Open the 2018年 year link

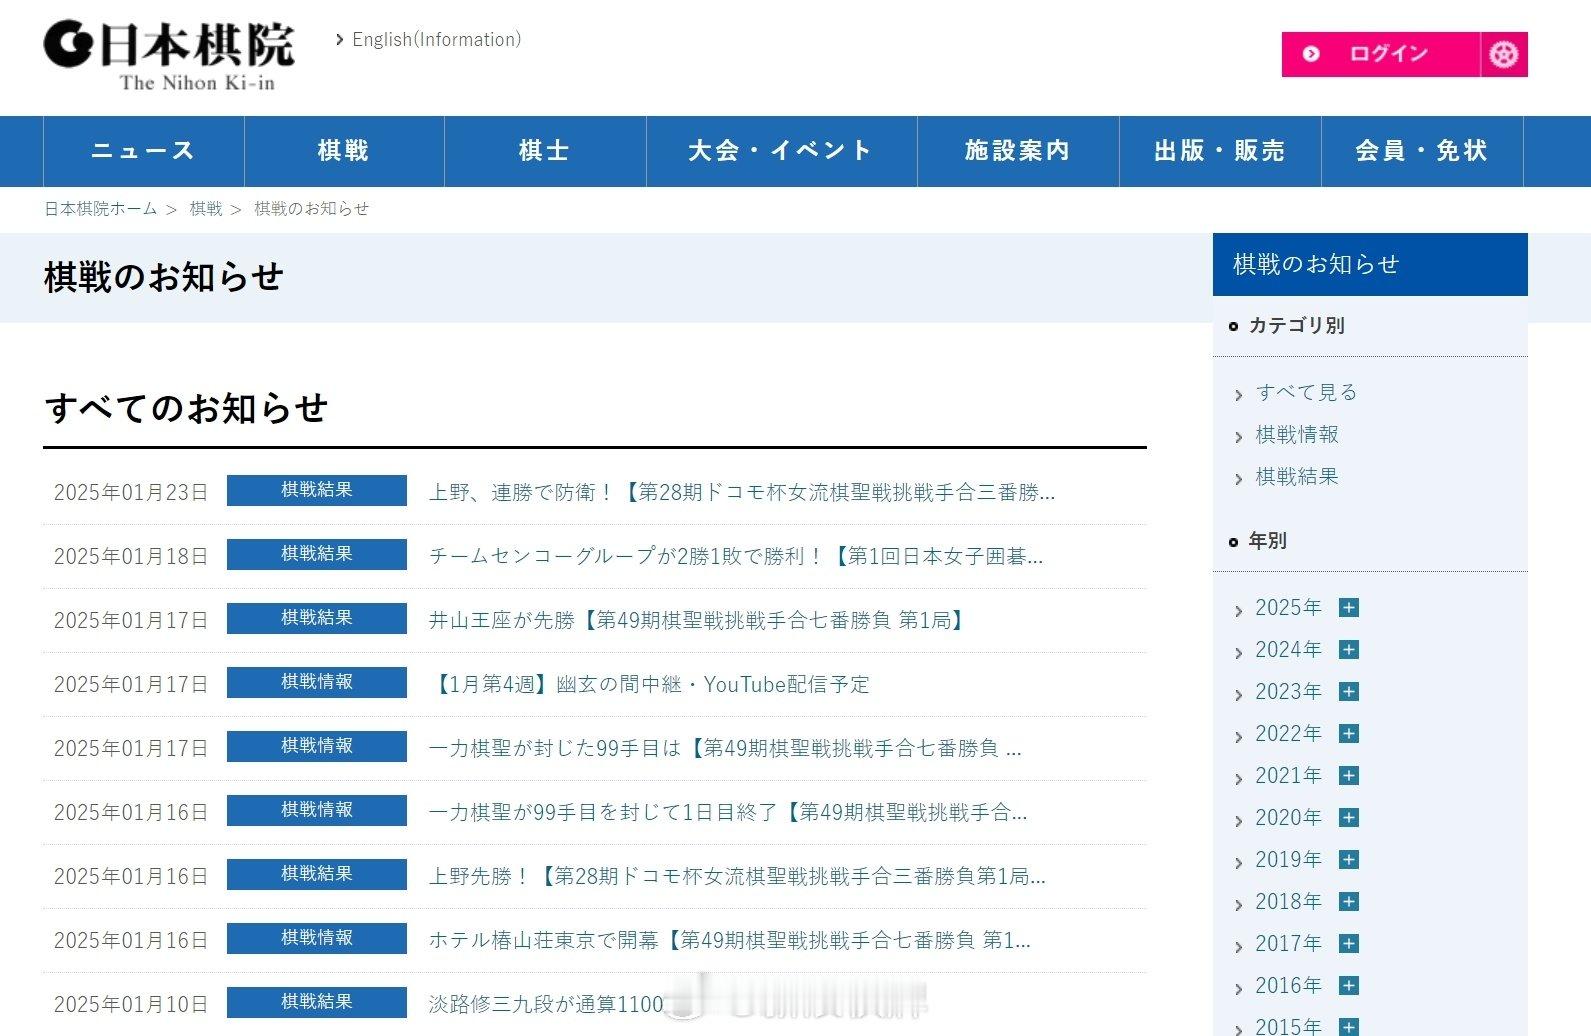tap(1288, 902)
